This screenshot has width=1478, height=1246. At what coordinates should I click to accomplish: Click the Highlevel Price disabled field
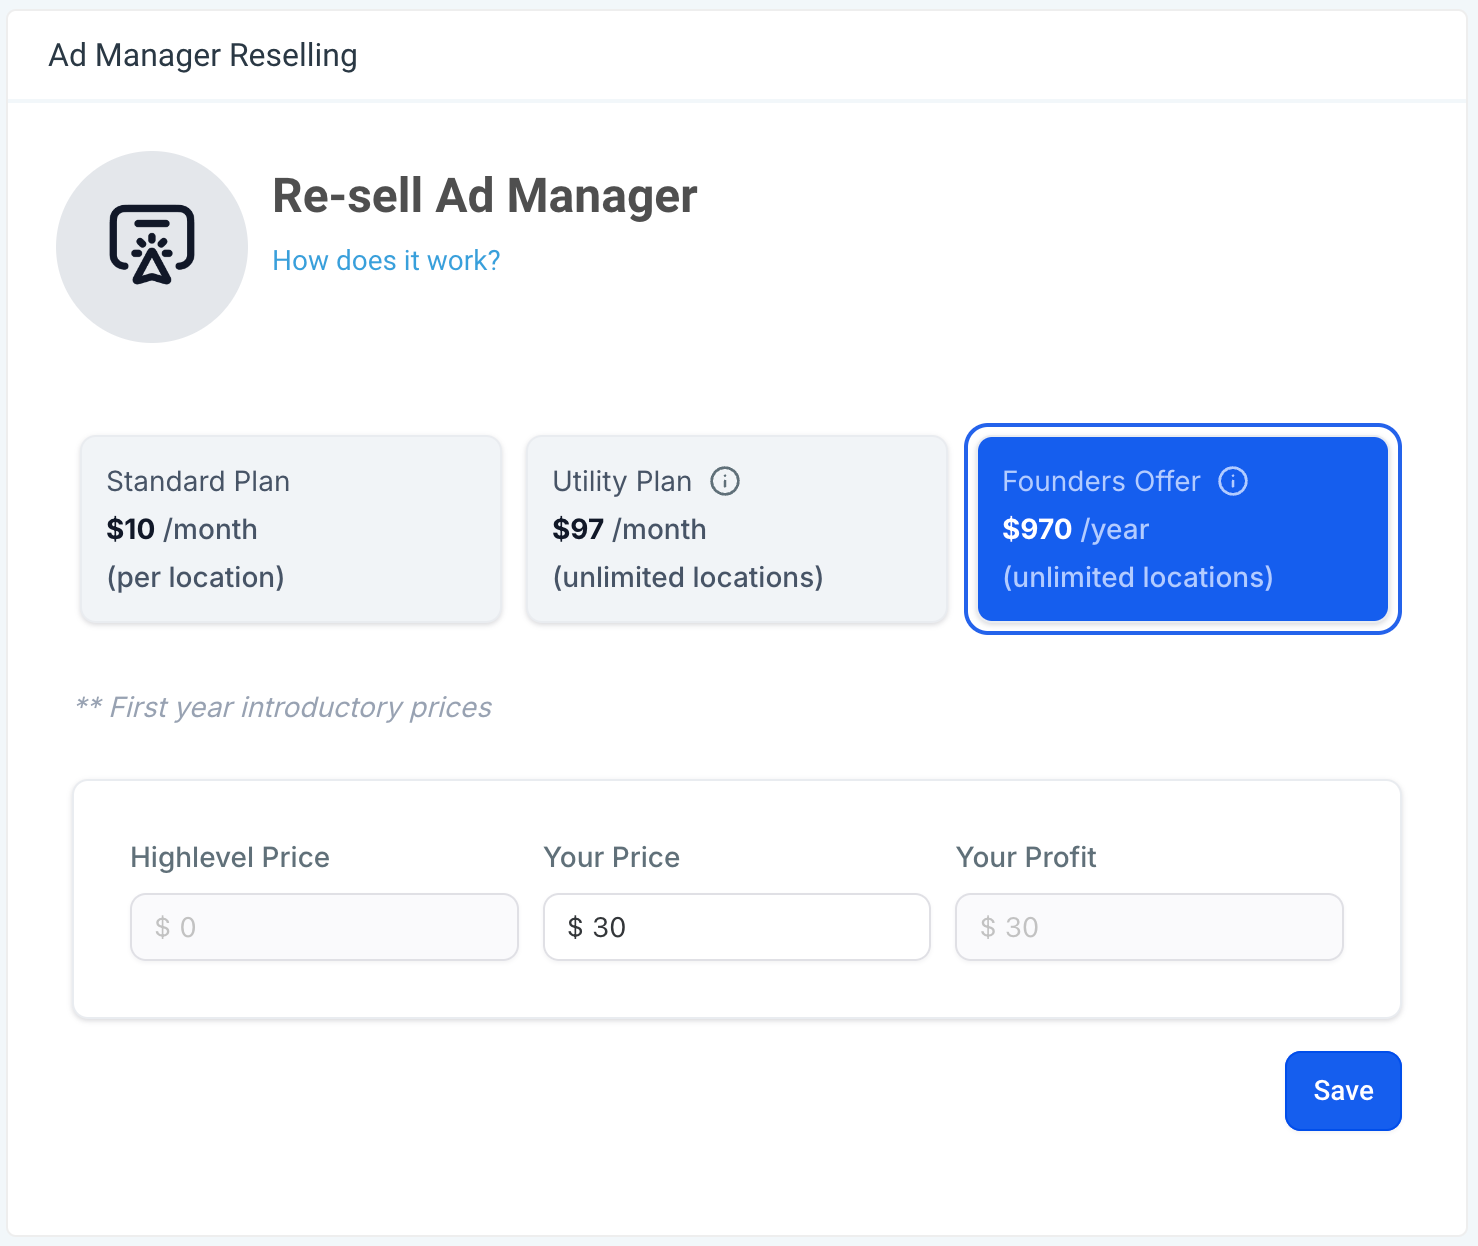[324, 927]
